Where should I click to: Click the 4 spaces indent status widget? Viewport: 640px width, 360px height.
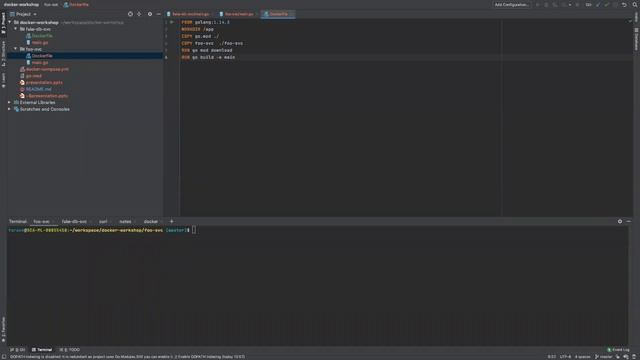point(582,357)
